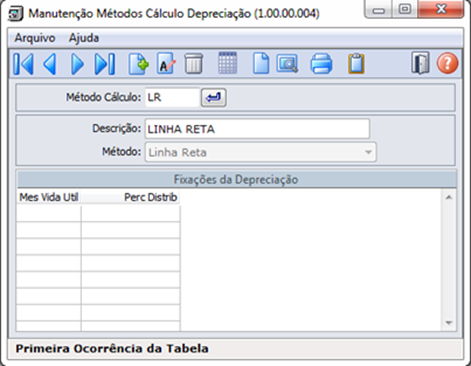Click the scroll down arrow of the grid
This screenshot has height=366, width=471.
(449, 323)
